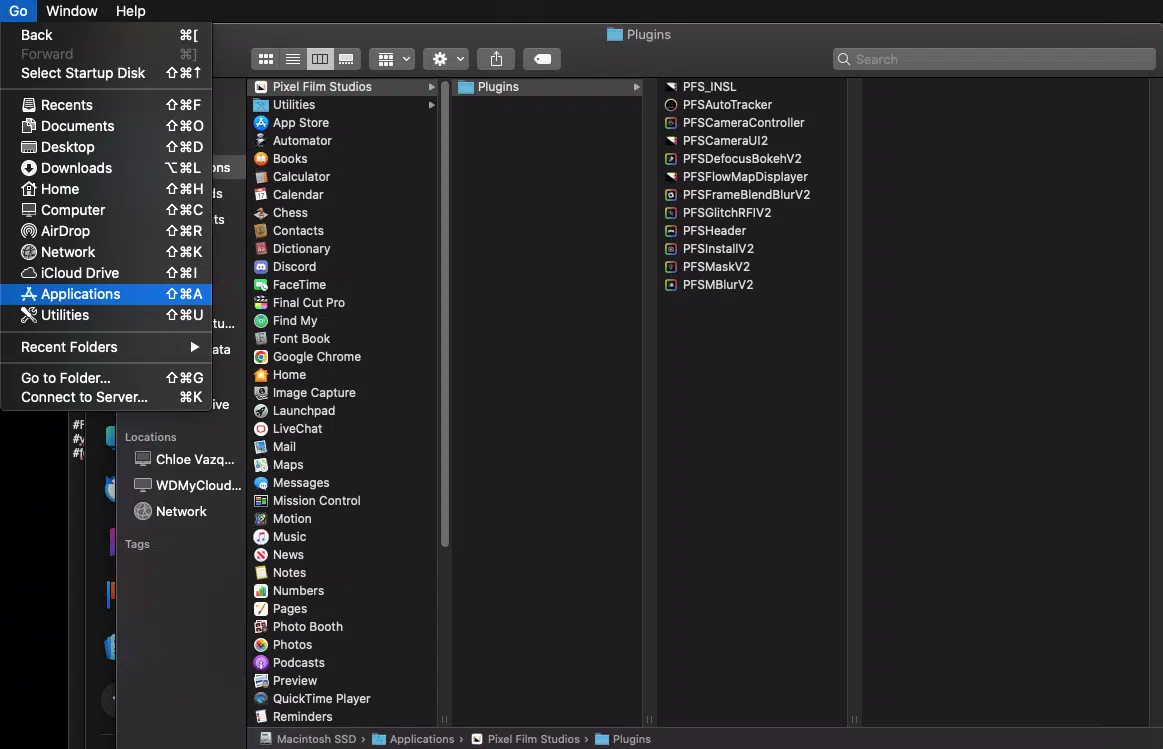The width and height of the screenshot is (1163, 749).
Task: Expand Plugins folder disclosure arrow
Action: tap(636, 87)
